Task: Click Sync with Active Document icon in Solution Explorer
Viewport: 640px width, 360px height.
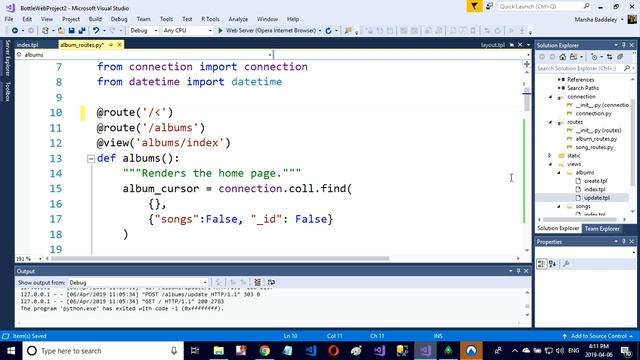Action: coord(609,57)
